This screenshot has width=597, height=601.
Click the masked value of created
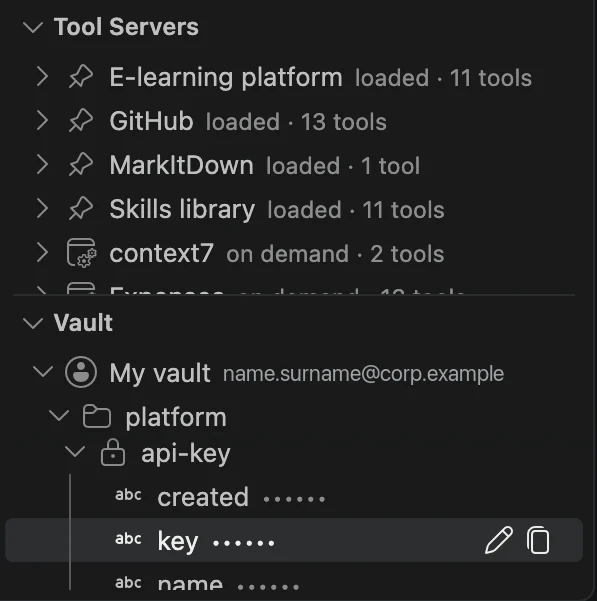tap(294, 499)
